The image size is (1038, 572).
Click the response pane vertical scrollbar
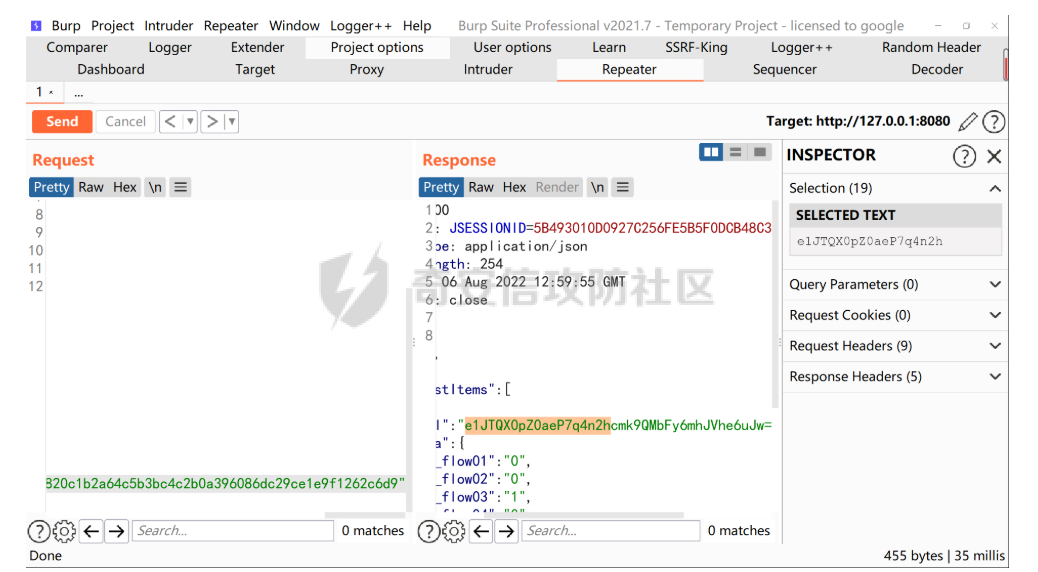click(775, 305)
